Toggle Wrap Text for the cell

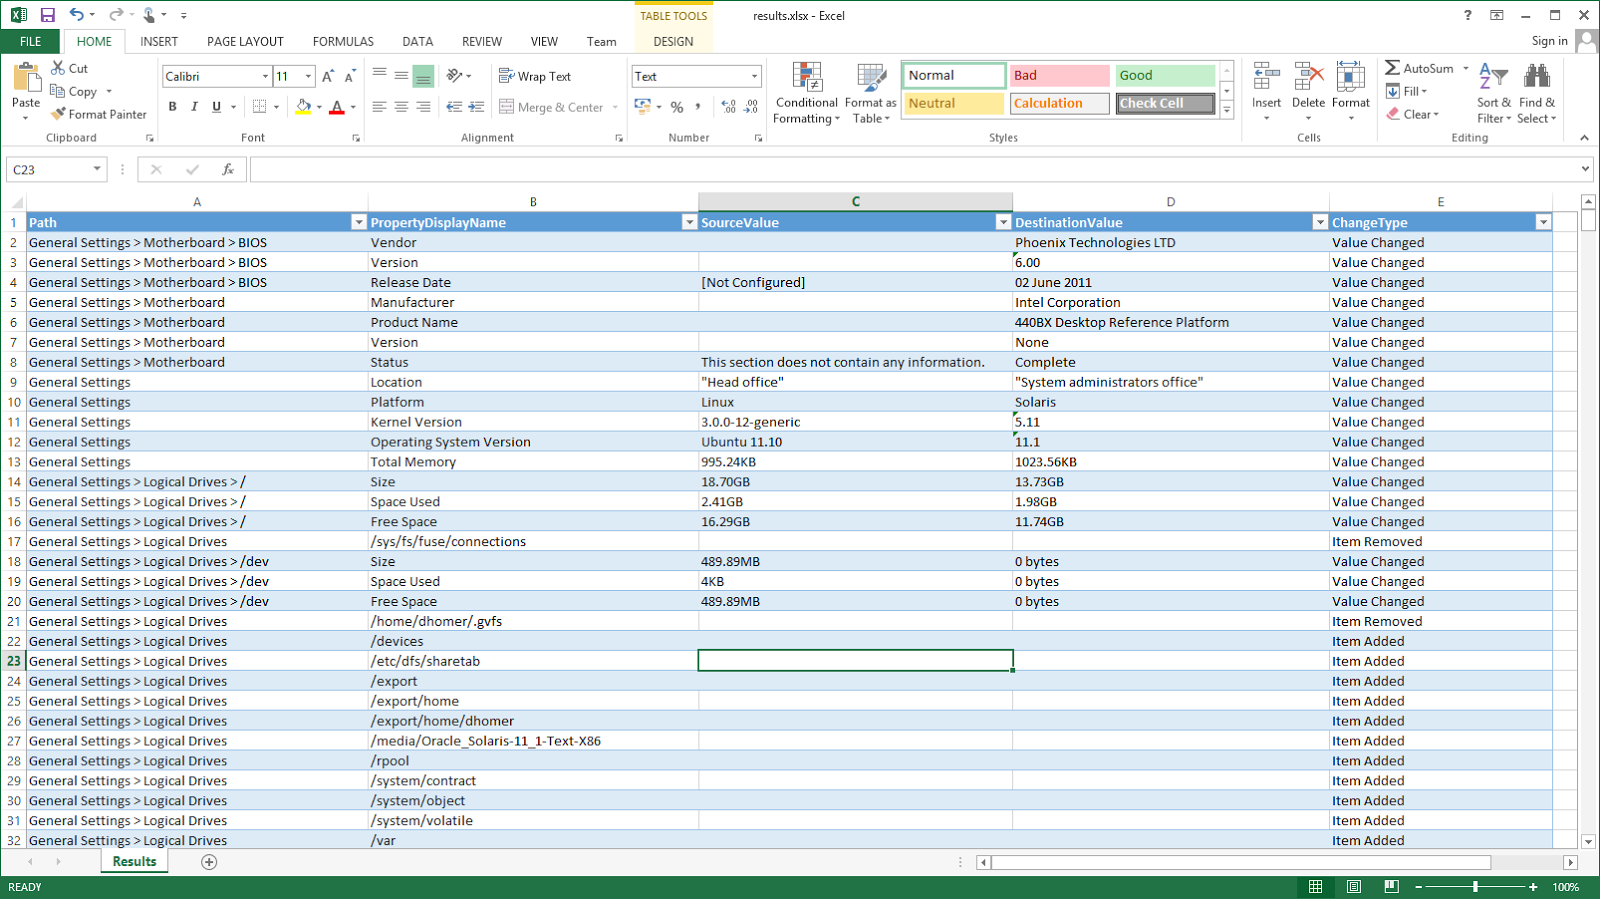535,77
